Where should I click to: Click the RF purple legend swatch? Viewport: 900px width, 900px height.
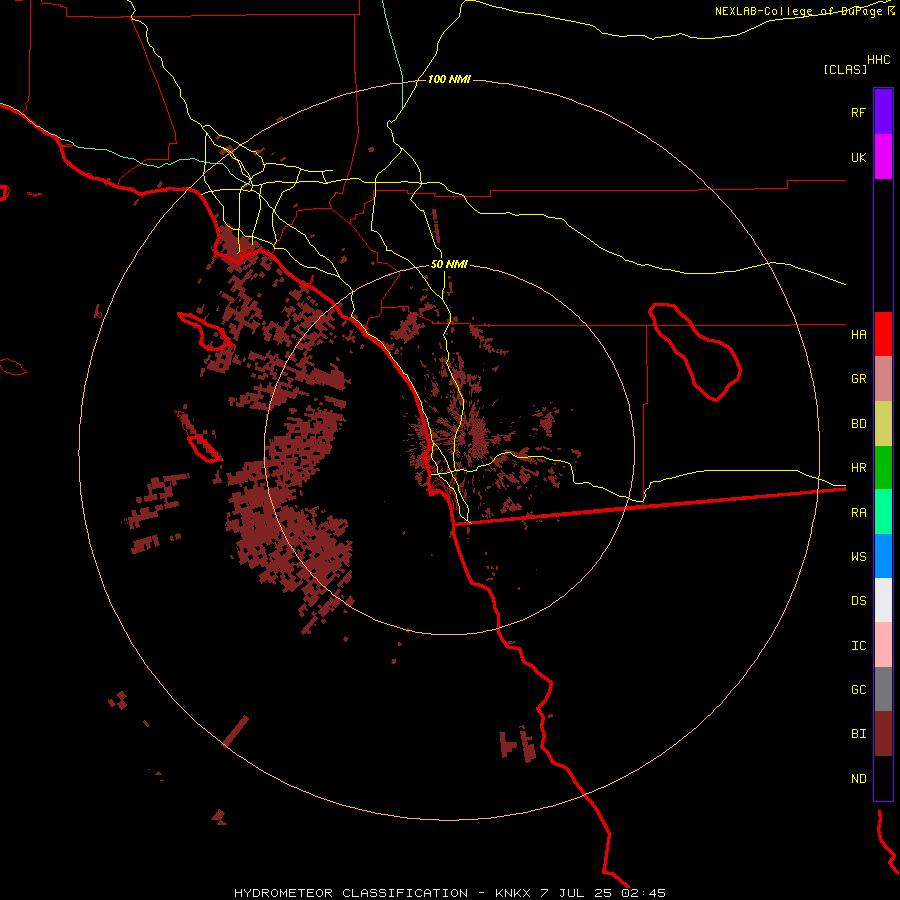tap(883, 112)
